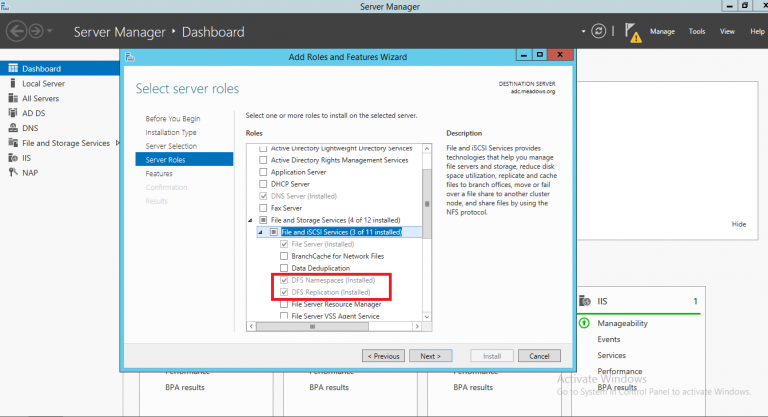
Task: Collapse the File and iSCSI Services node
Action: (x=261, y=232)
